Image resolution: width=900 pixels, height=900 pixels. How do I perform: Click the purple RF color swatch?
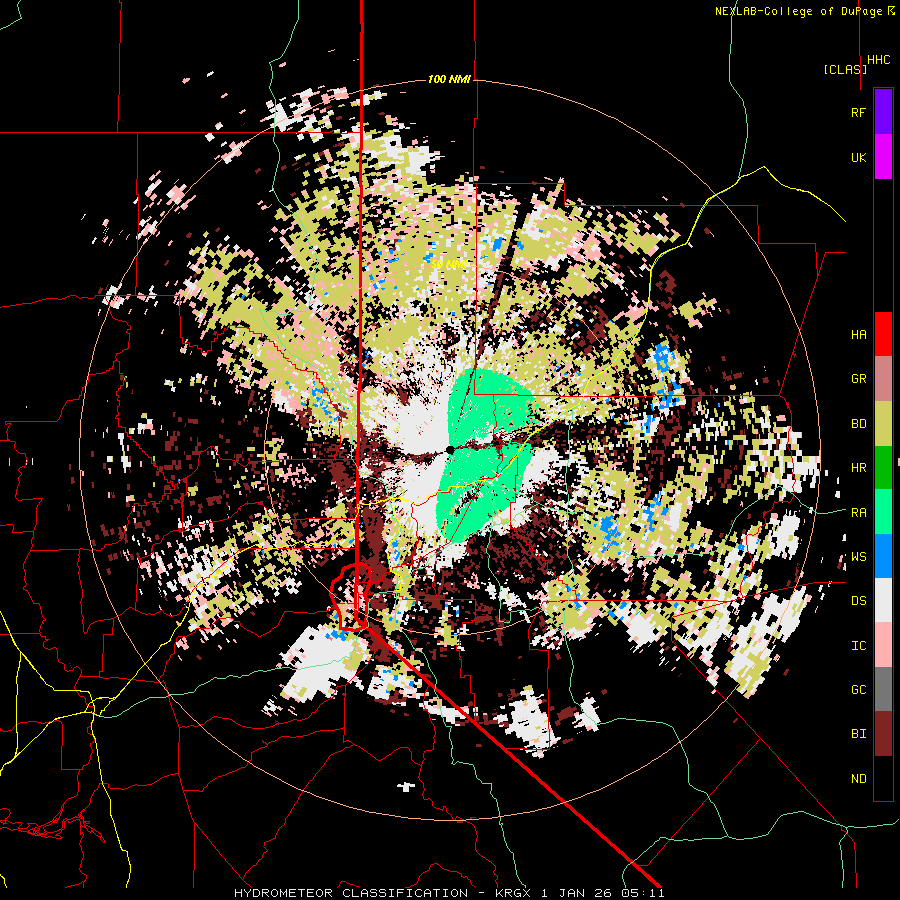pos(883,112)
